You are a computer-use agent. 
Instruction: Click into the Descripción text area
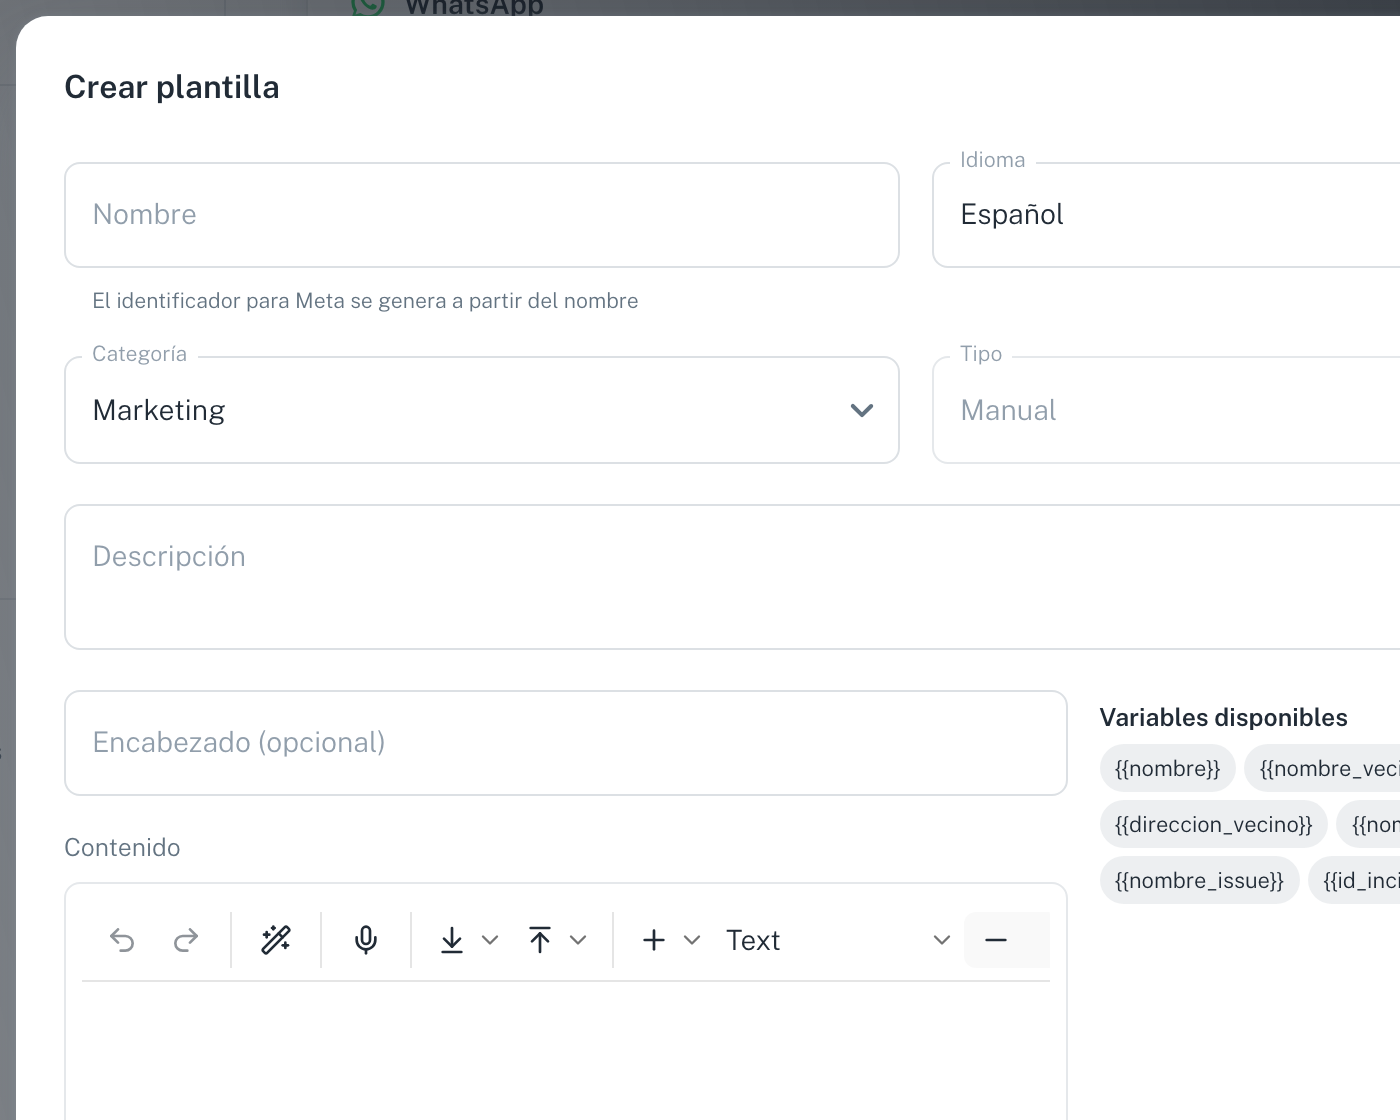[732, 577]
